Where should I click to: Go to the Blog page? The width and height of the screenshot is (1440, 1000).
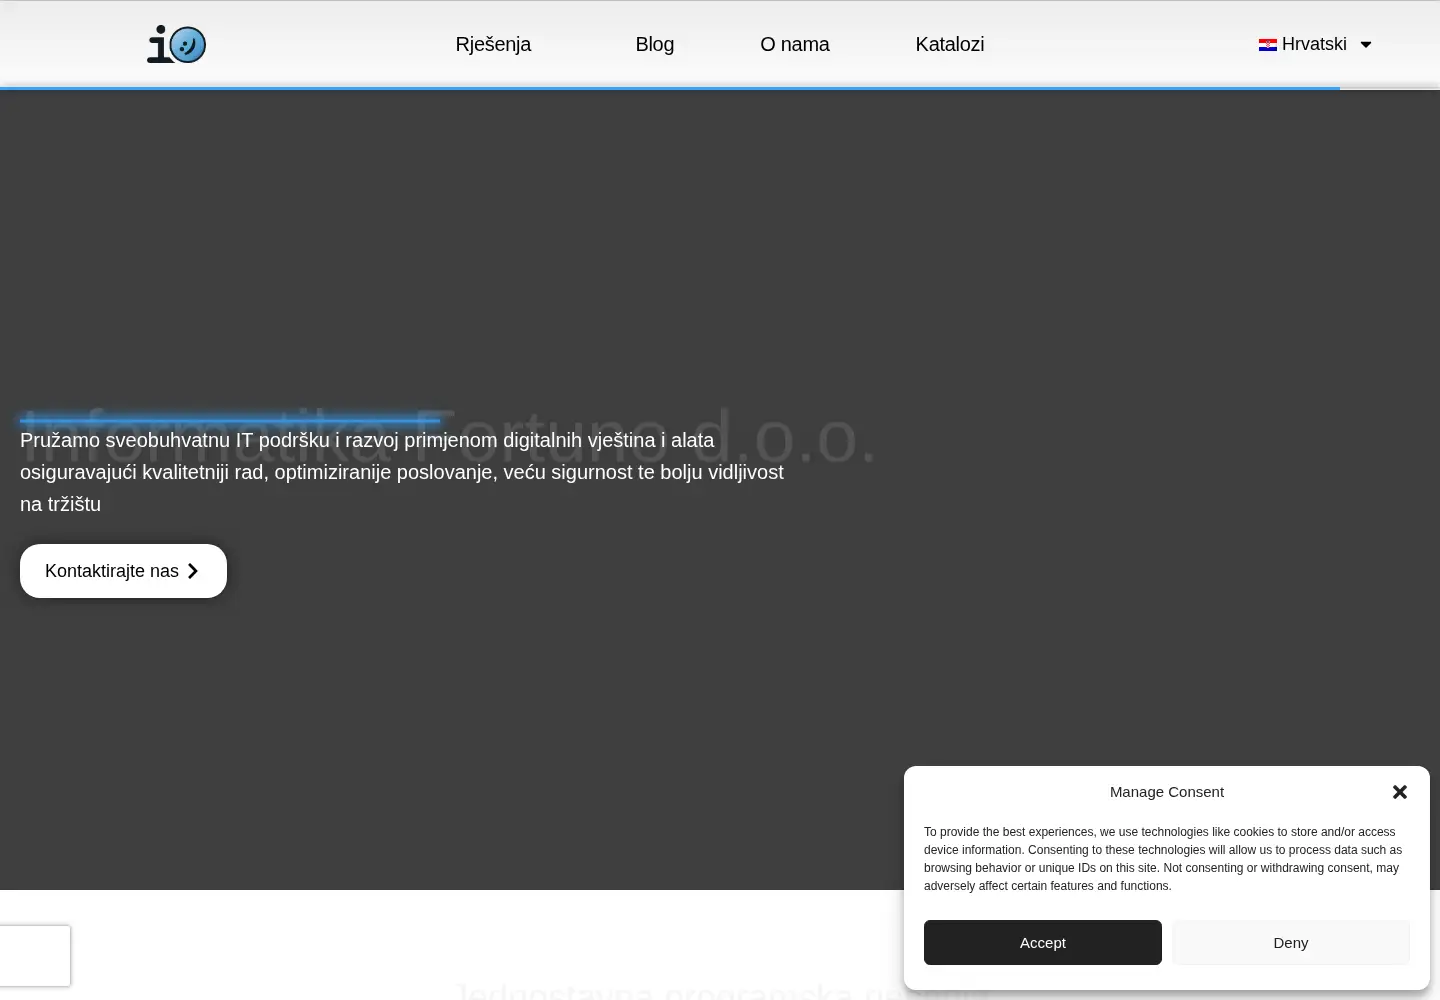(655, 44)
